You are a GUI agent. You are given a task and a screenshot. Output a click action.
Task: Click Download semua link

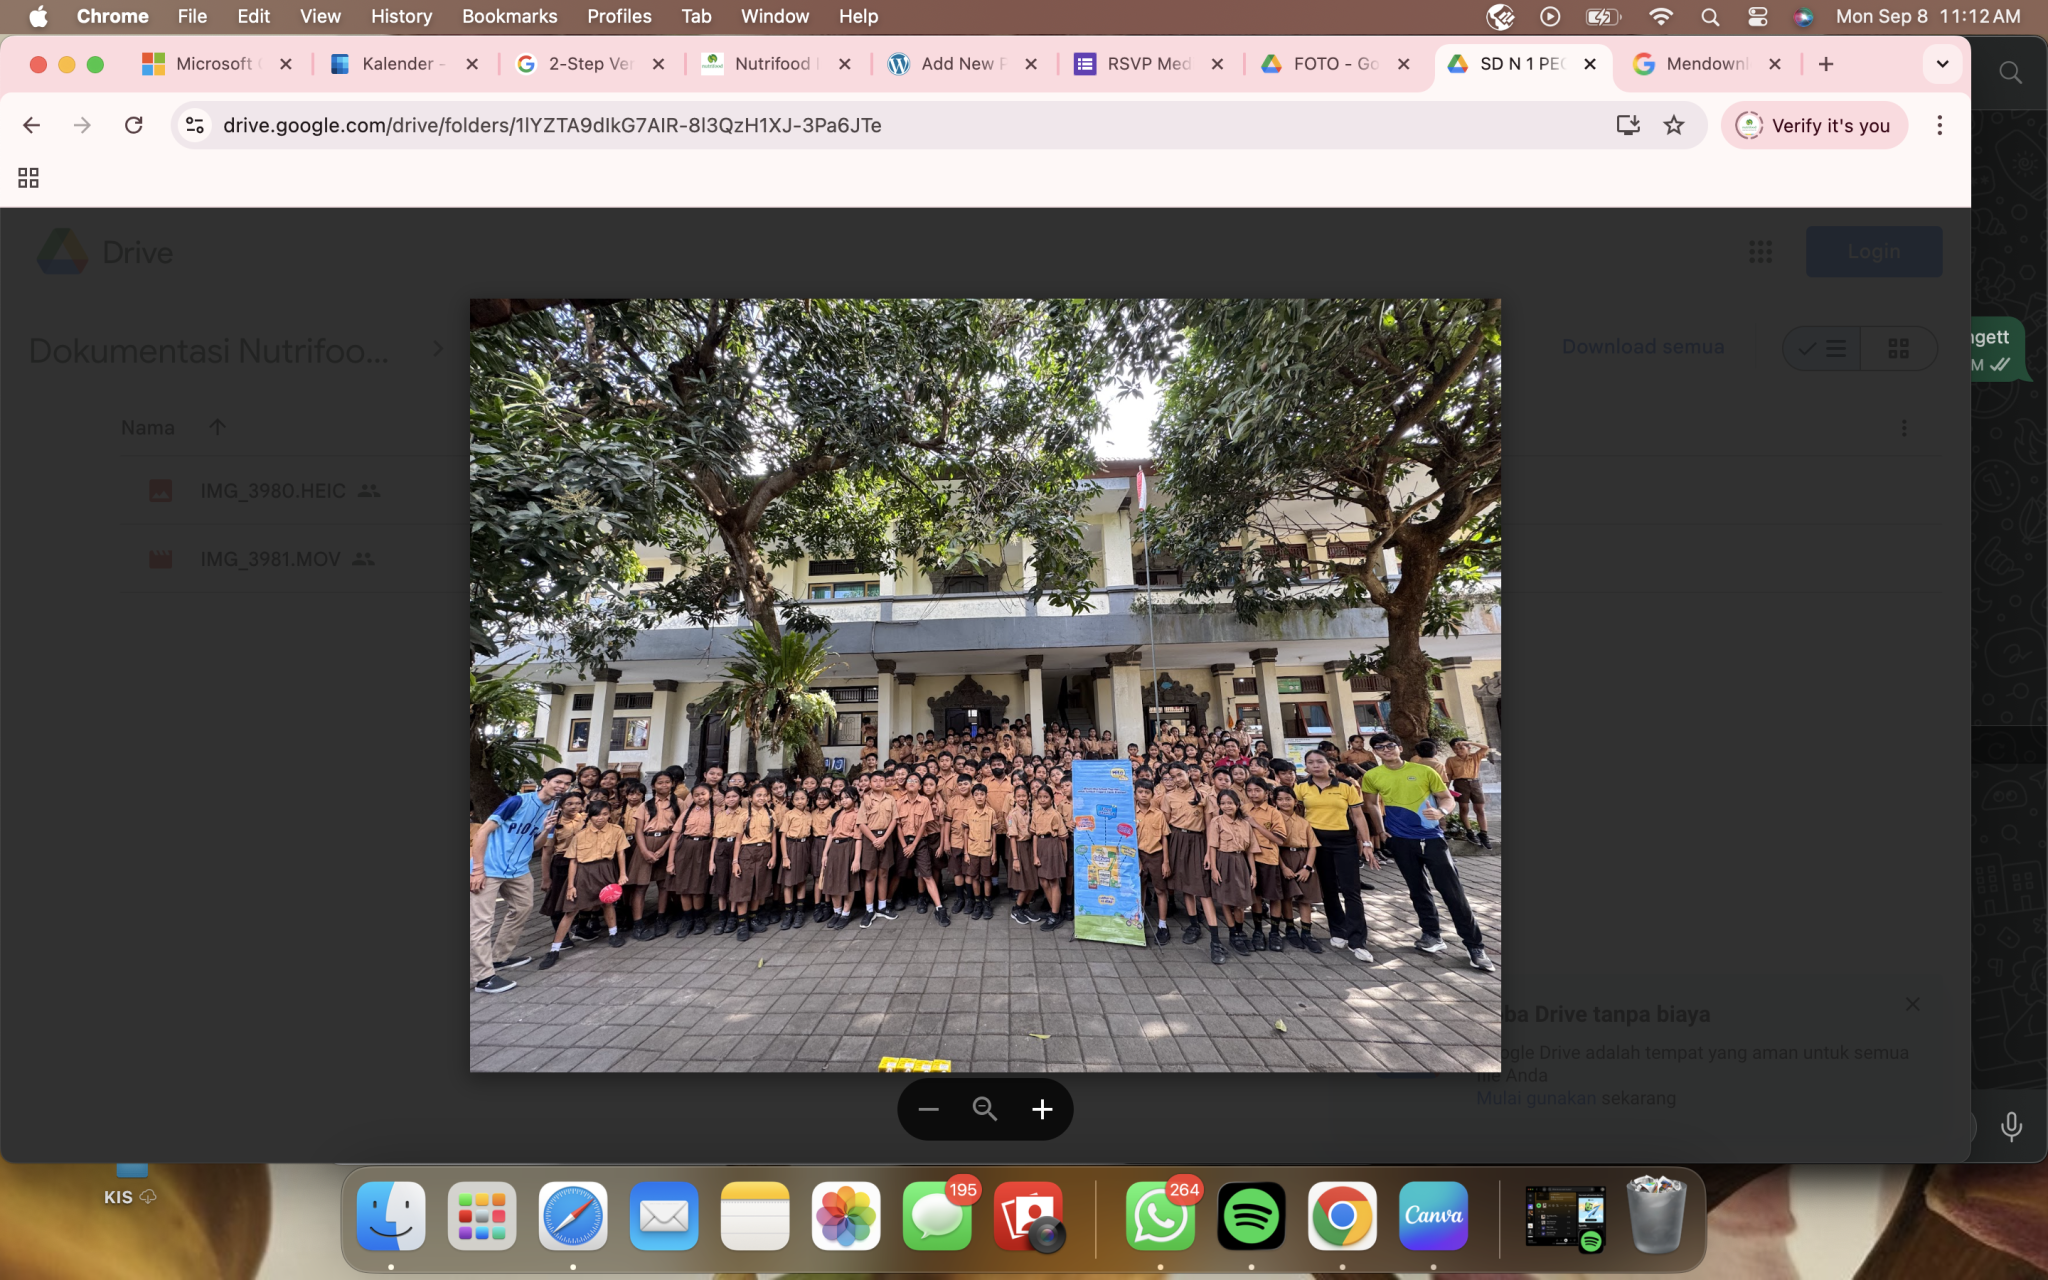1643,347
